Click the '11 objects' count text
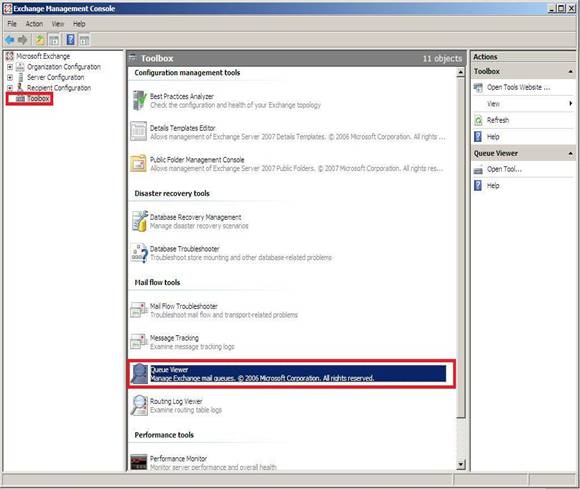 click(442, 58)
